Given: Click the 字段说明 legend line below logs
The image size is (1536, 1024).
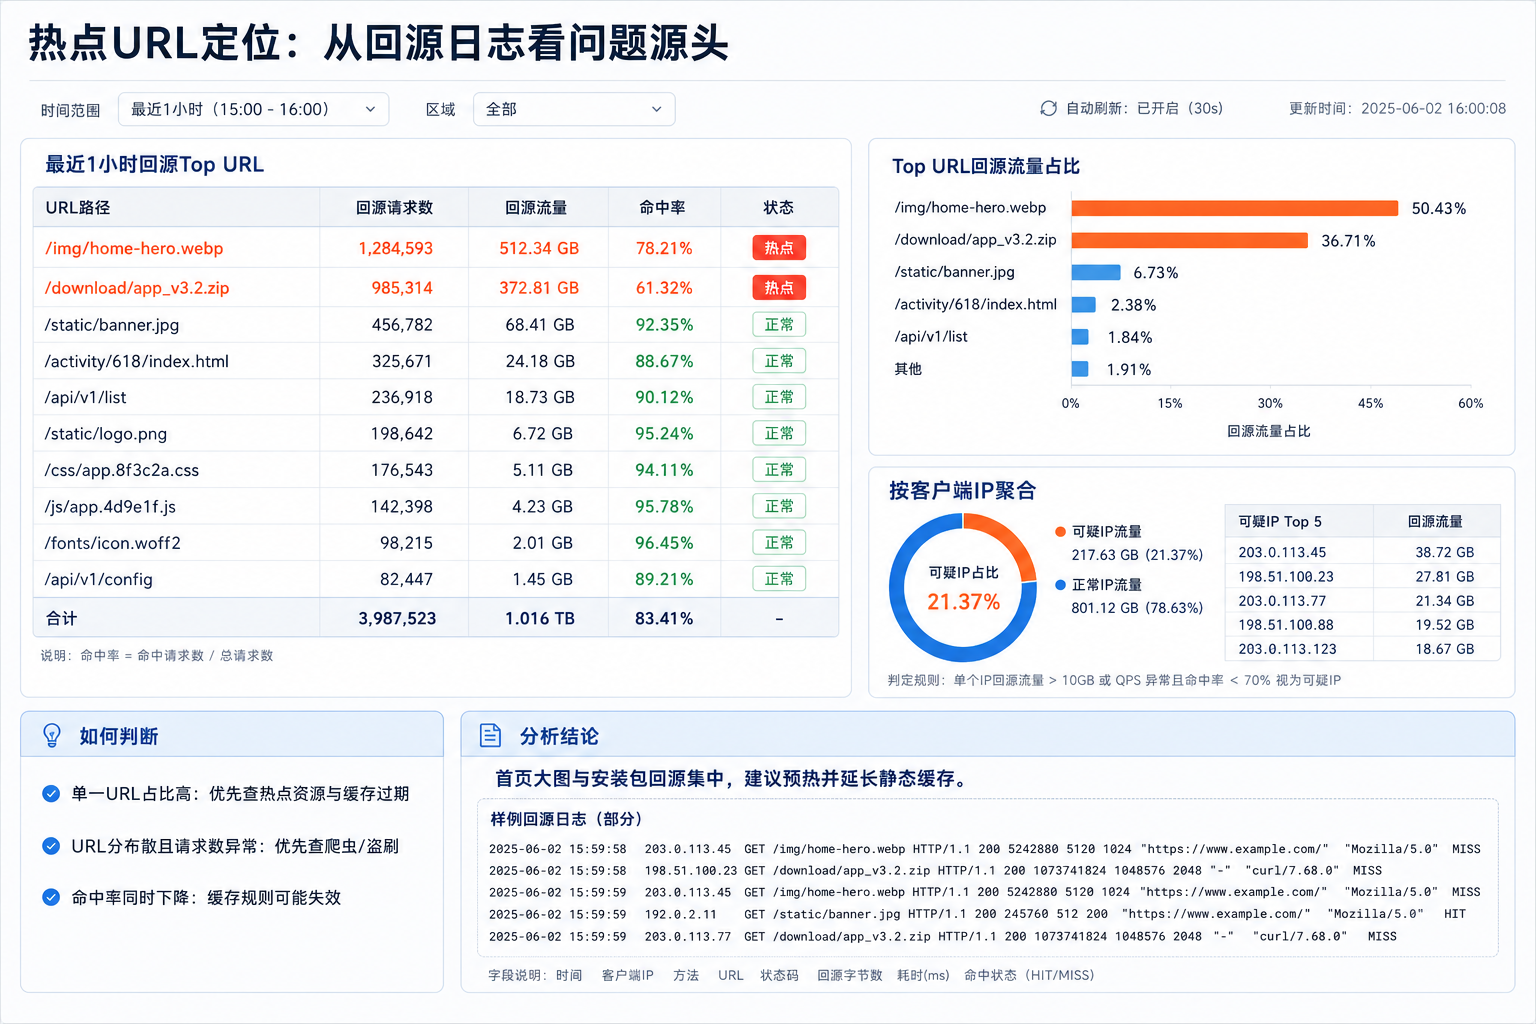Looking at the screenshot, I should pos(791,975).
